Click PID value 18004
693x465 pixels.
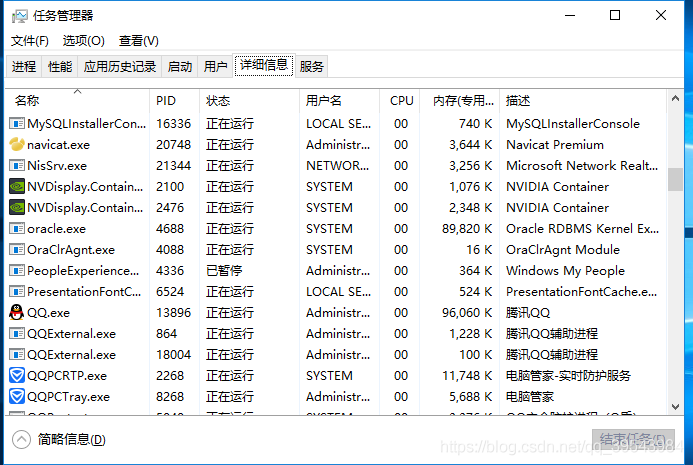point(173,354)
